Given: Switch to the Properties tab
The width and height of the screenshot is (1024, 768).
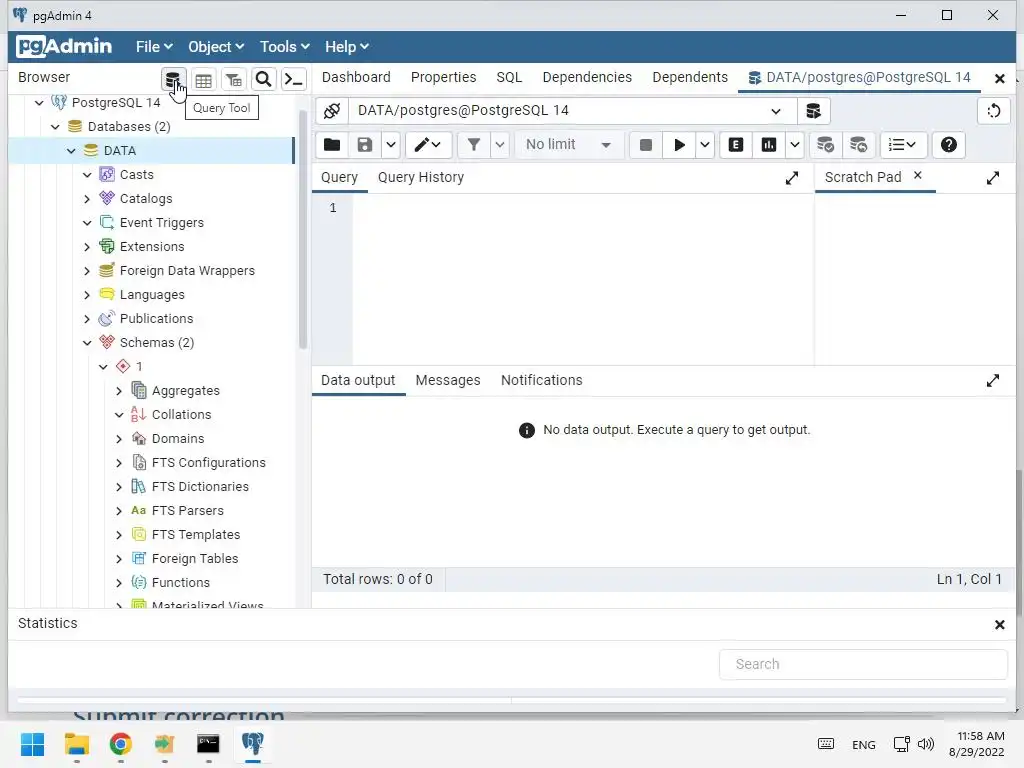Looking at the screenshot, I should [443, 77].
